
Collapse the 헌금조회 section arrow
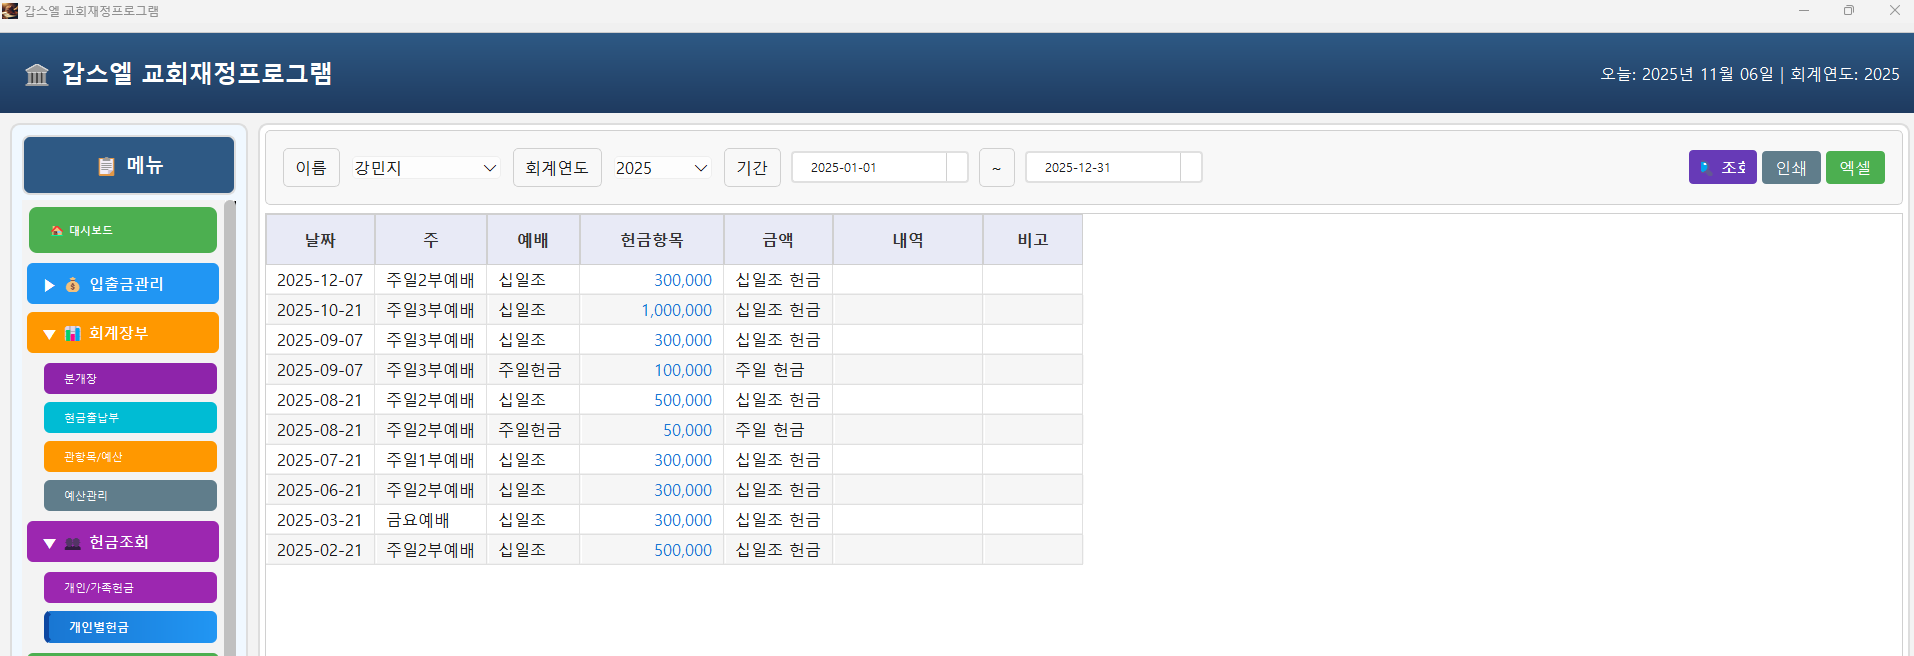click(x=49, y=543)
